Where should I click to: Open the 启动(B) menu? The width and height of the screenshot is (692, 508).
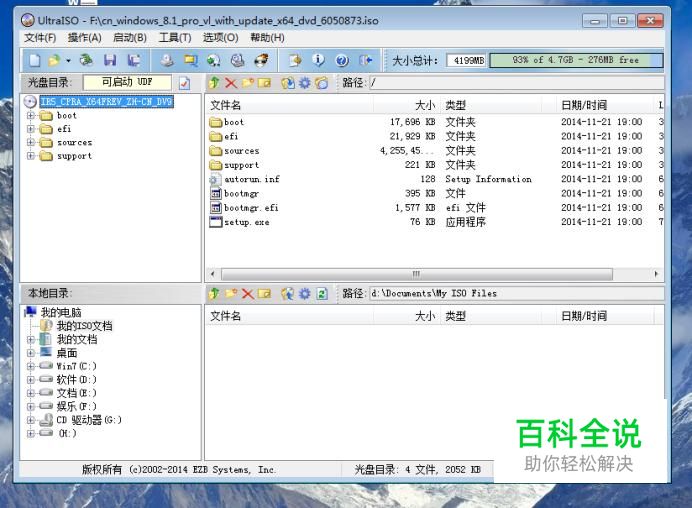pyautogui.click(x=130, y=38)
